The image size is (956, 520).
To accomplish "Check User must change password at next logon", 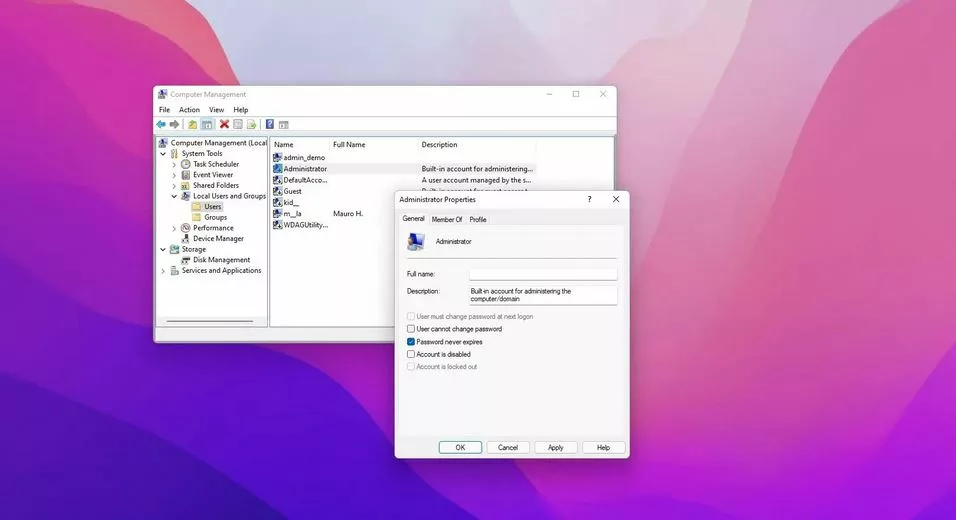I will (x=411, y=316).
